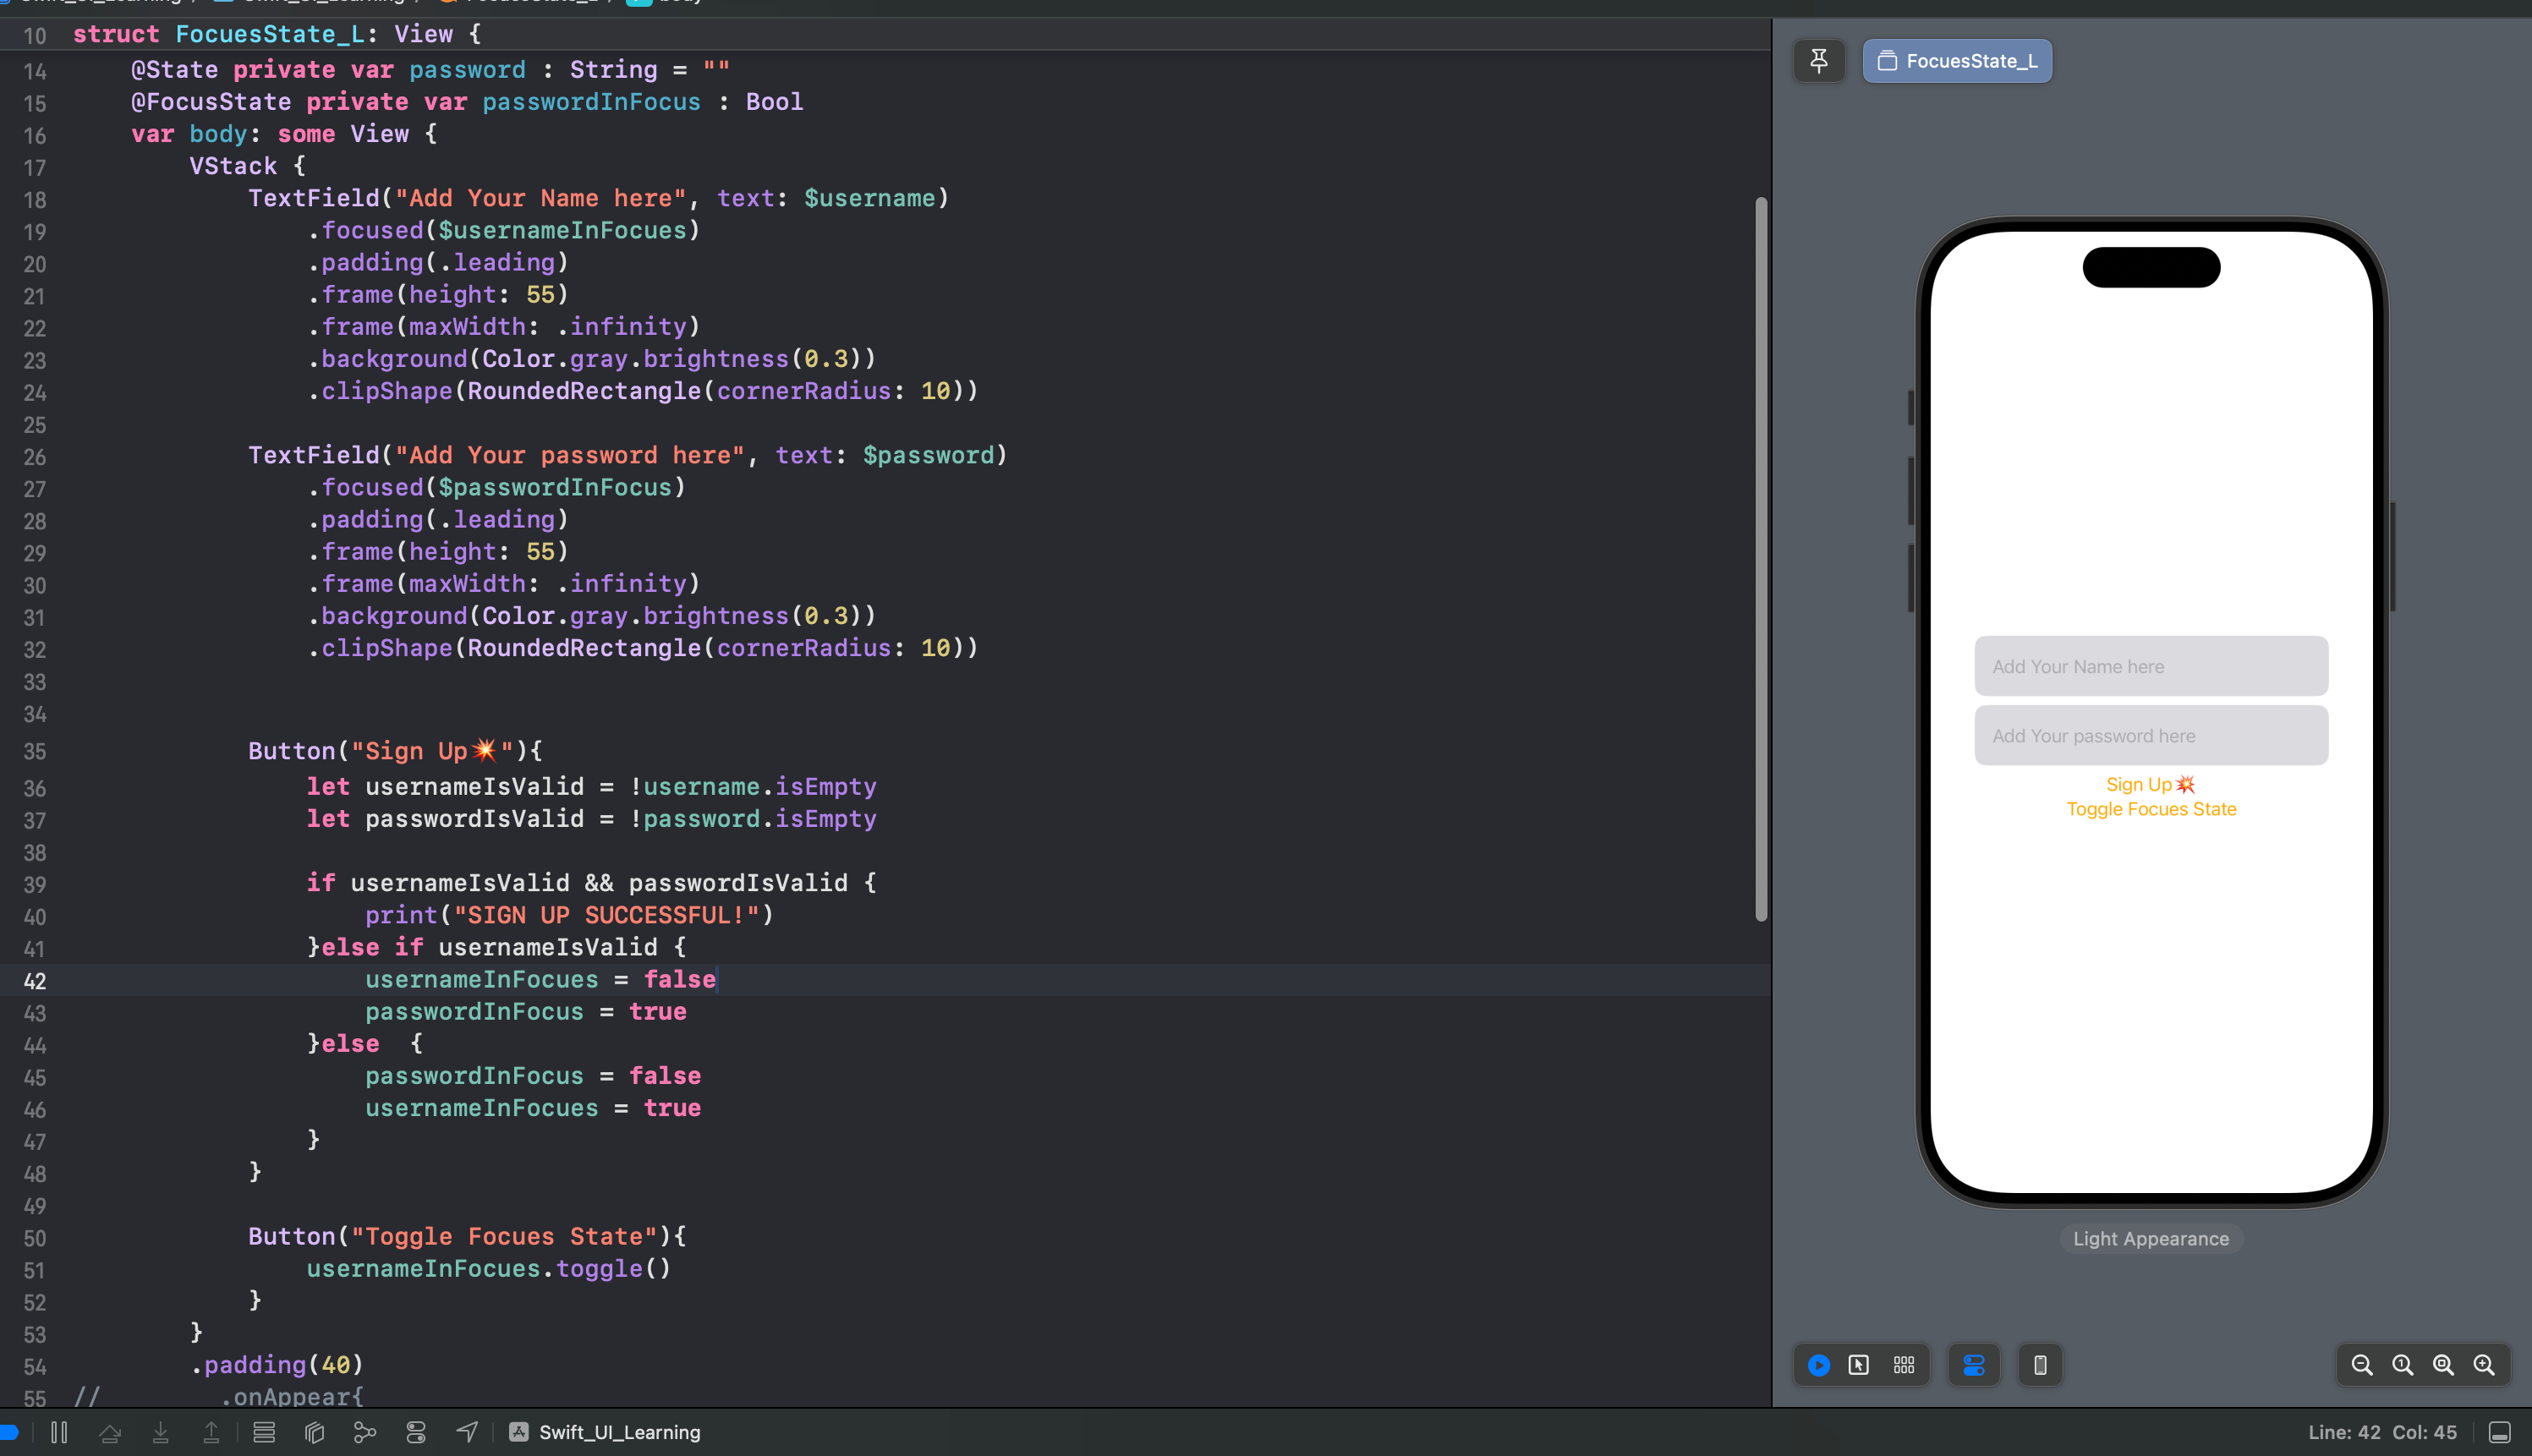The height and width of the screenshot is (1456, 2532).
Task: Choose the Swift_UI_Learning process in debug bar
Action: [x=605, y=1432]
